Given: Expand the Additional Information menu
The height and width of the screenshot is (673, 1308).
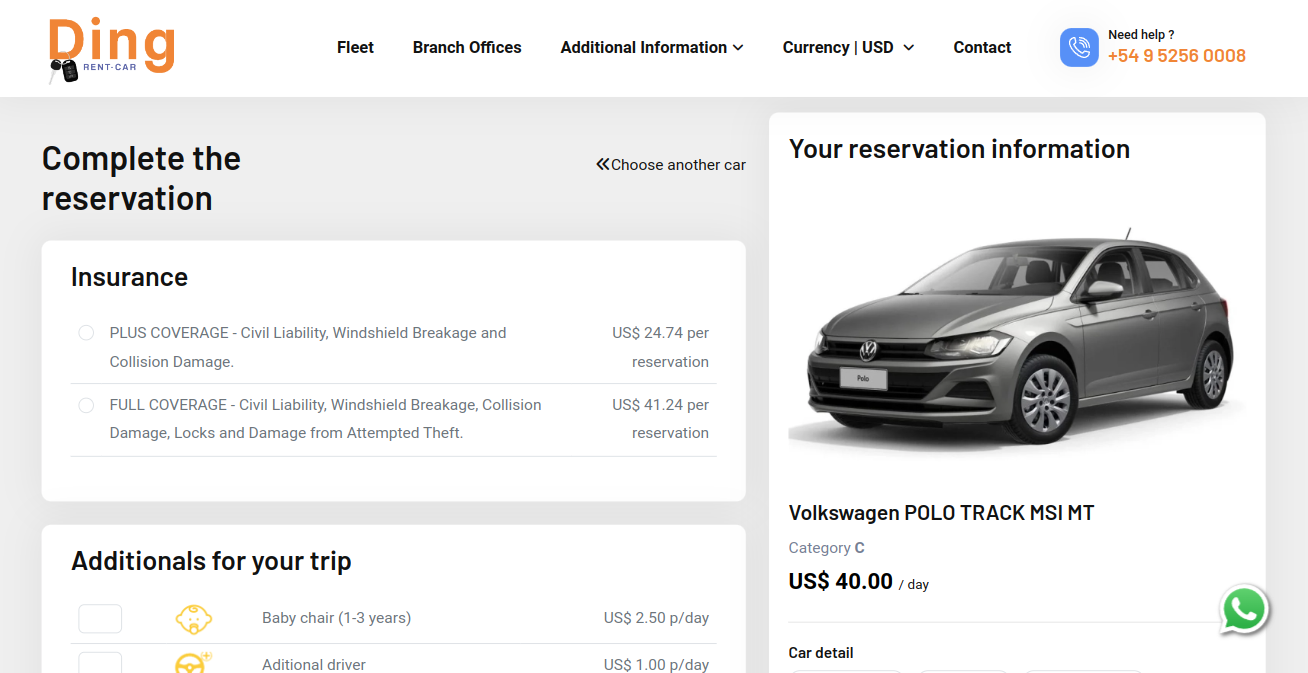Looking at the screenshot, I should 652,47.
